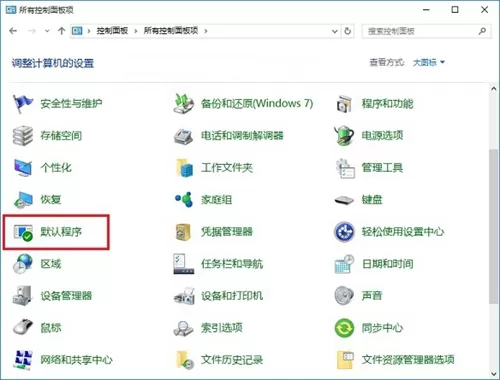The height and width of the screenshot is (380, 500).
Task: Go up one level with up arrow
Action: point(61,31)
